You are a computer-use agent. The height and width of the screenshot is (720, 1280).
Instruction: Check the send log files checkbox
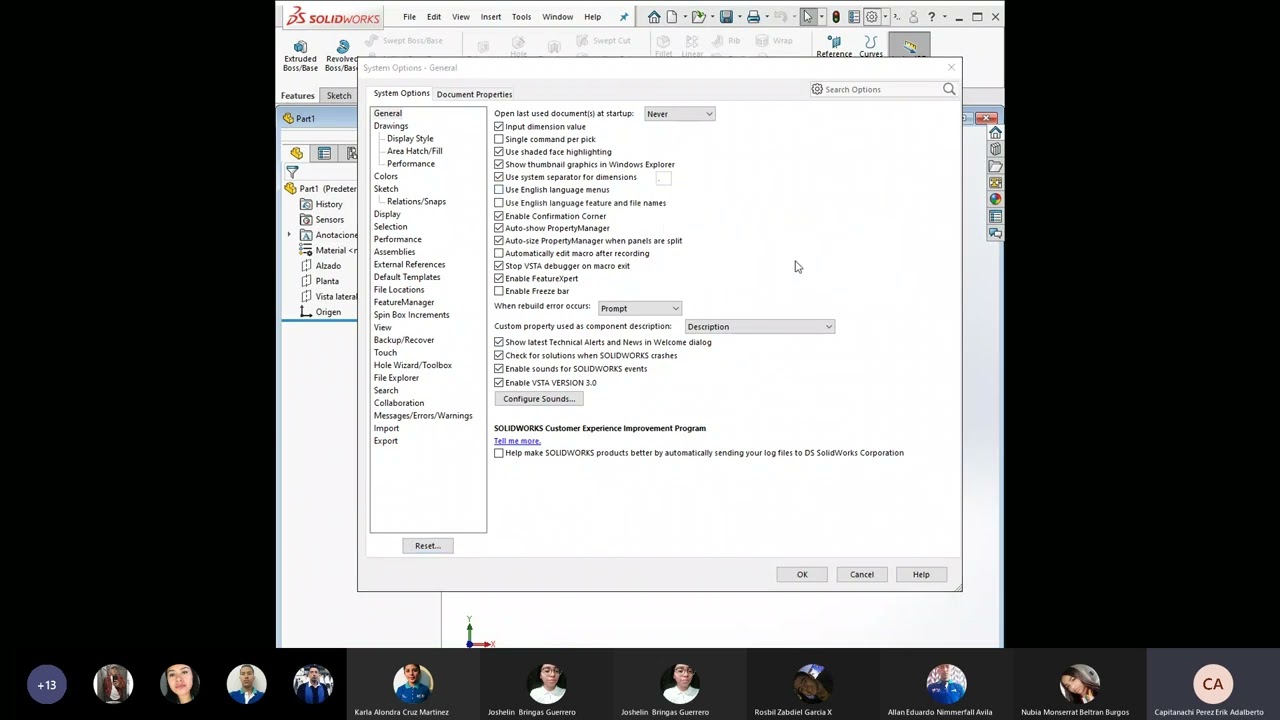click(x=499, y=453)
